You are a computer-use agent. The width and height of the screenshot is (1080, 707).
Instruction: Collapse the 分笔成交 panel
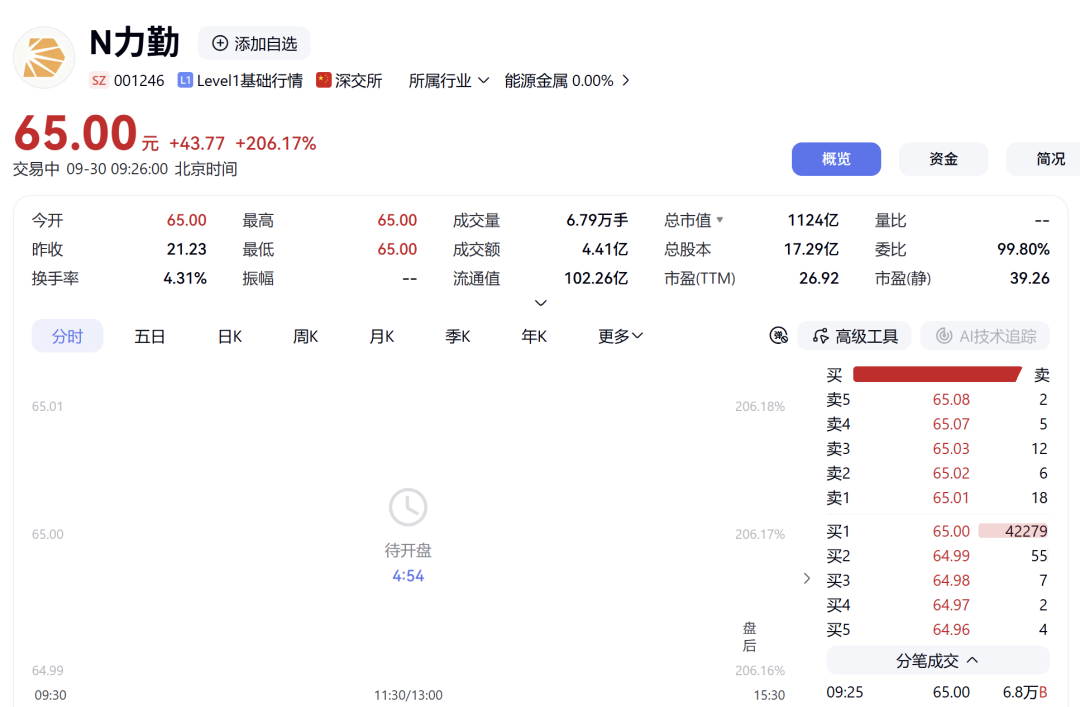938,661
